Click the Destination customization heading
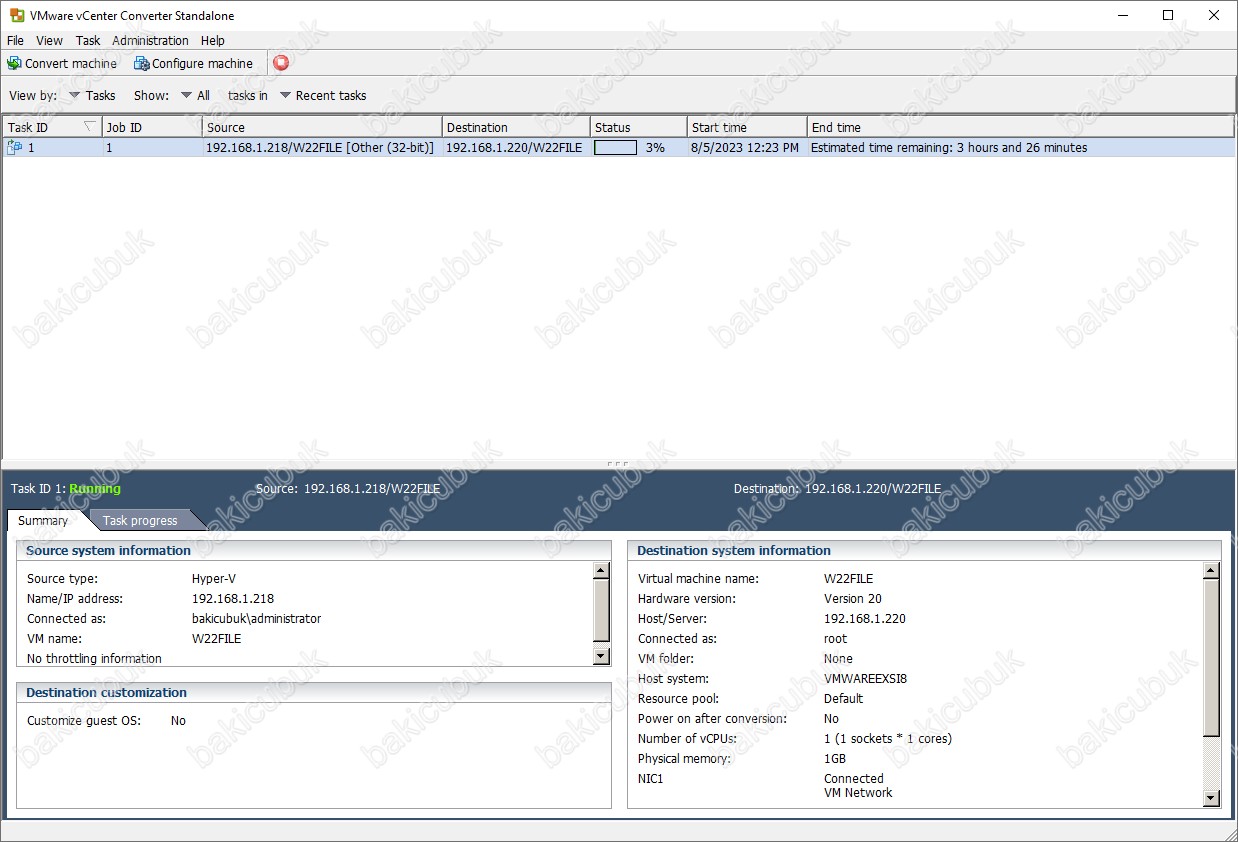The height and width of the screenshot is (842, 1238). click(106, 693)
